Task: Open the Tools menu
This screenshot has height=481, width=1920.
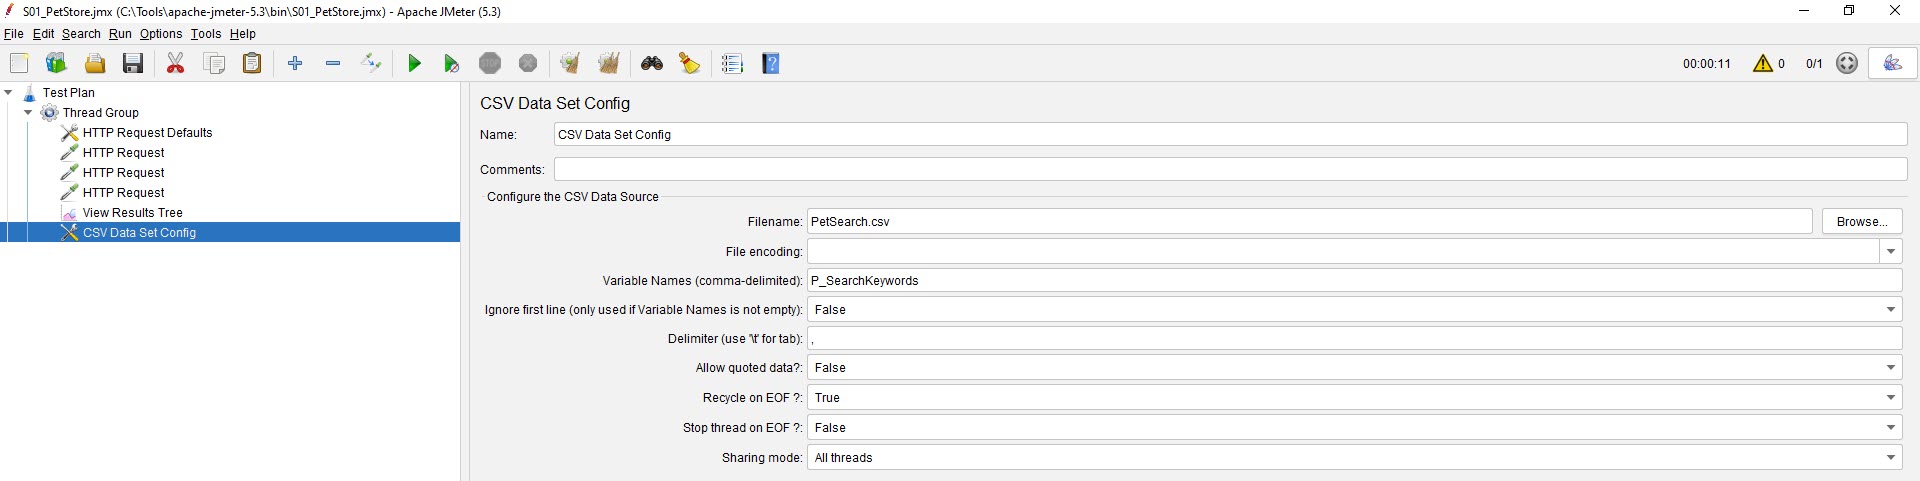Action: 206,34
